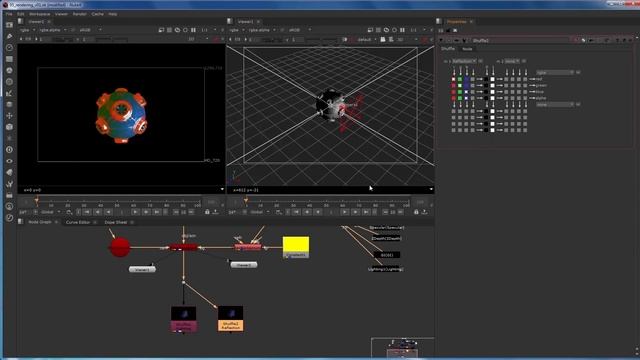Open the Workspace menu
Image resolution: width=640 pixels, height=360 pixels.
point(40,14)
